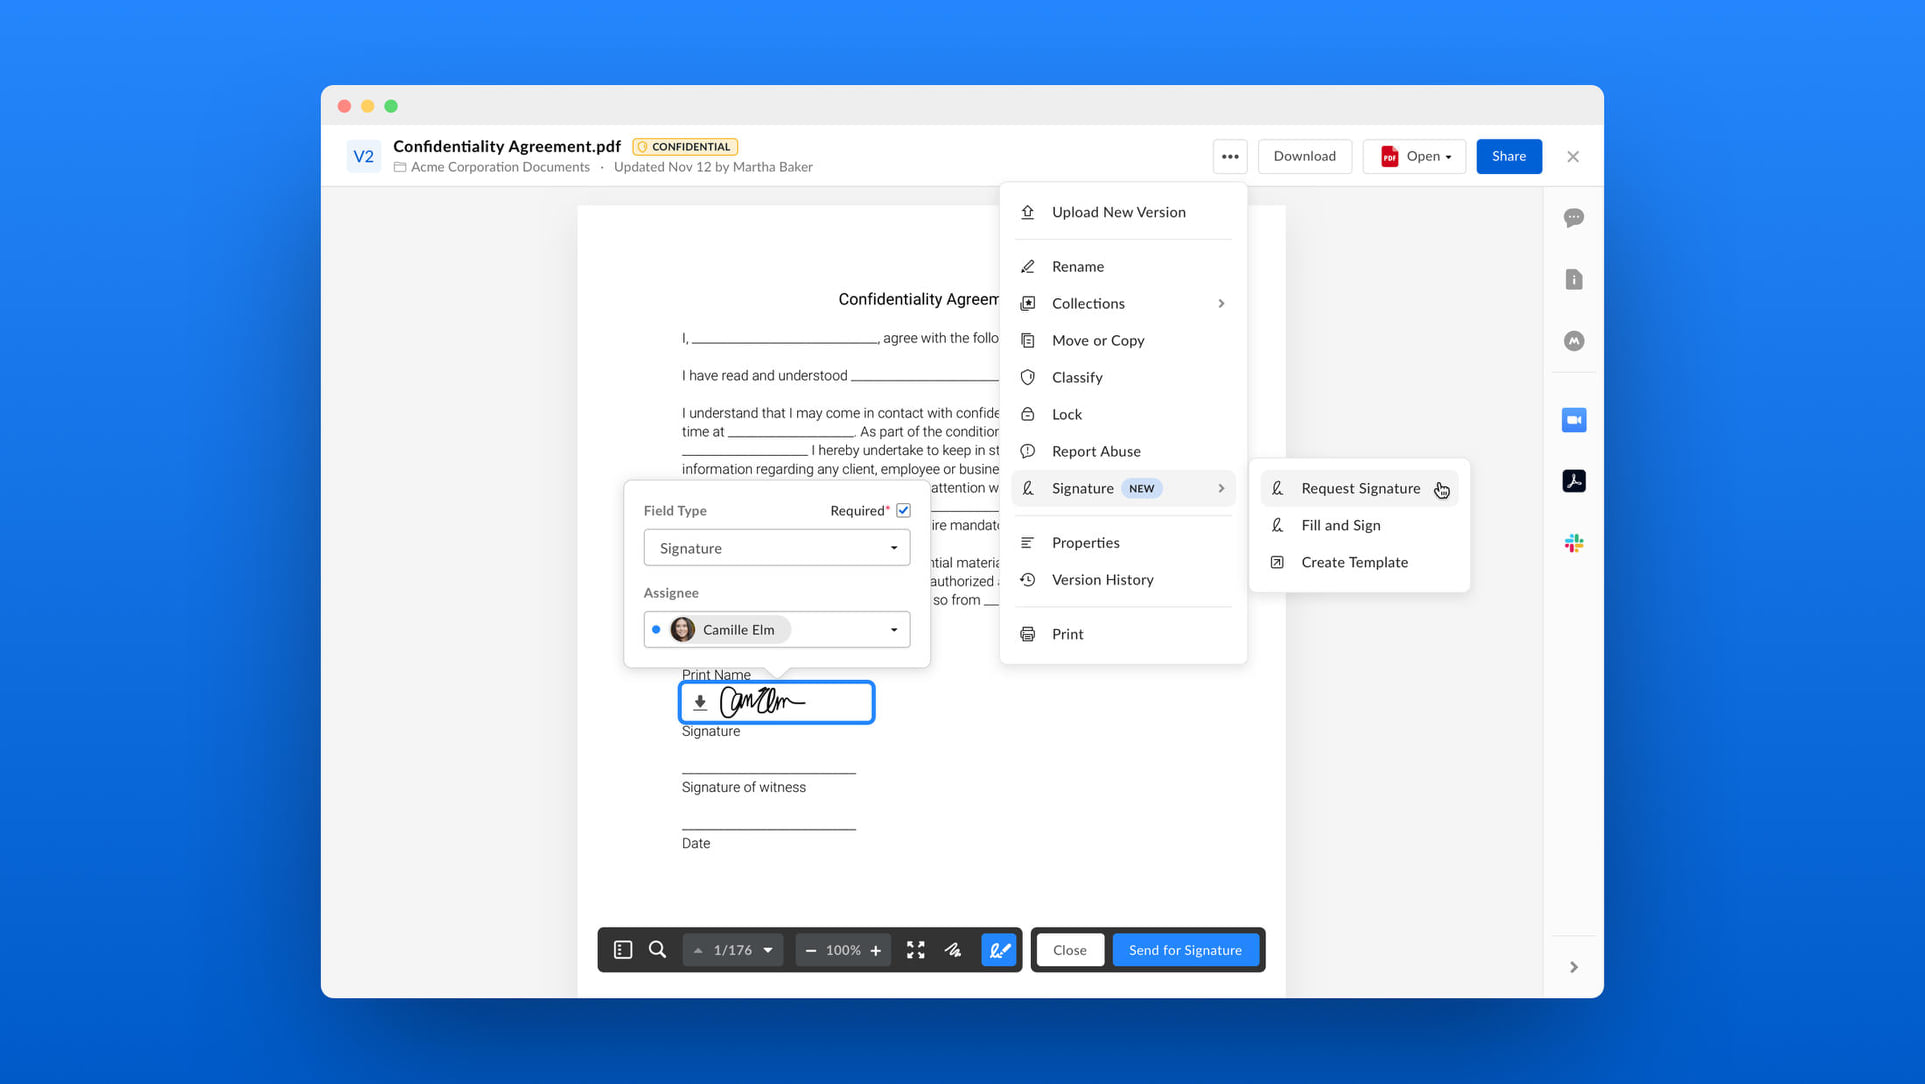Launch the Zoom integration icon
The width and height of the screenshot is (1925, 1084).
[1573, 420]
